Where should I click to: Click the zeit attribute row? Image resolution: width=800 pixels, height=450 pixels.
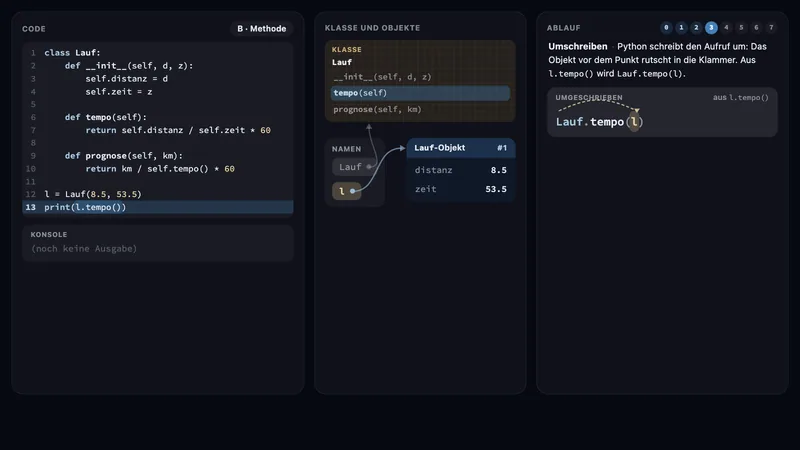461,189
